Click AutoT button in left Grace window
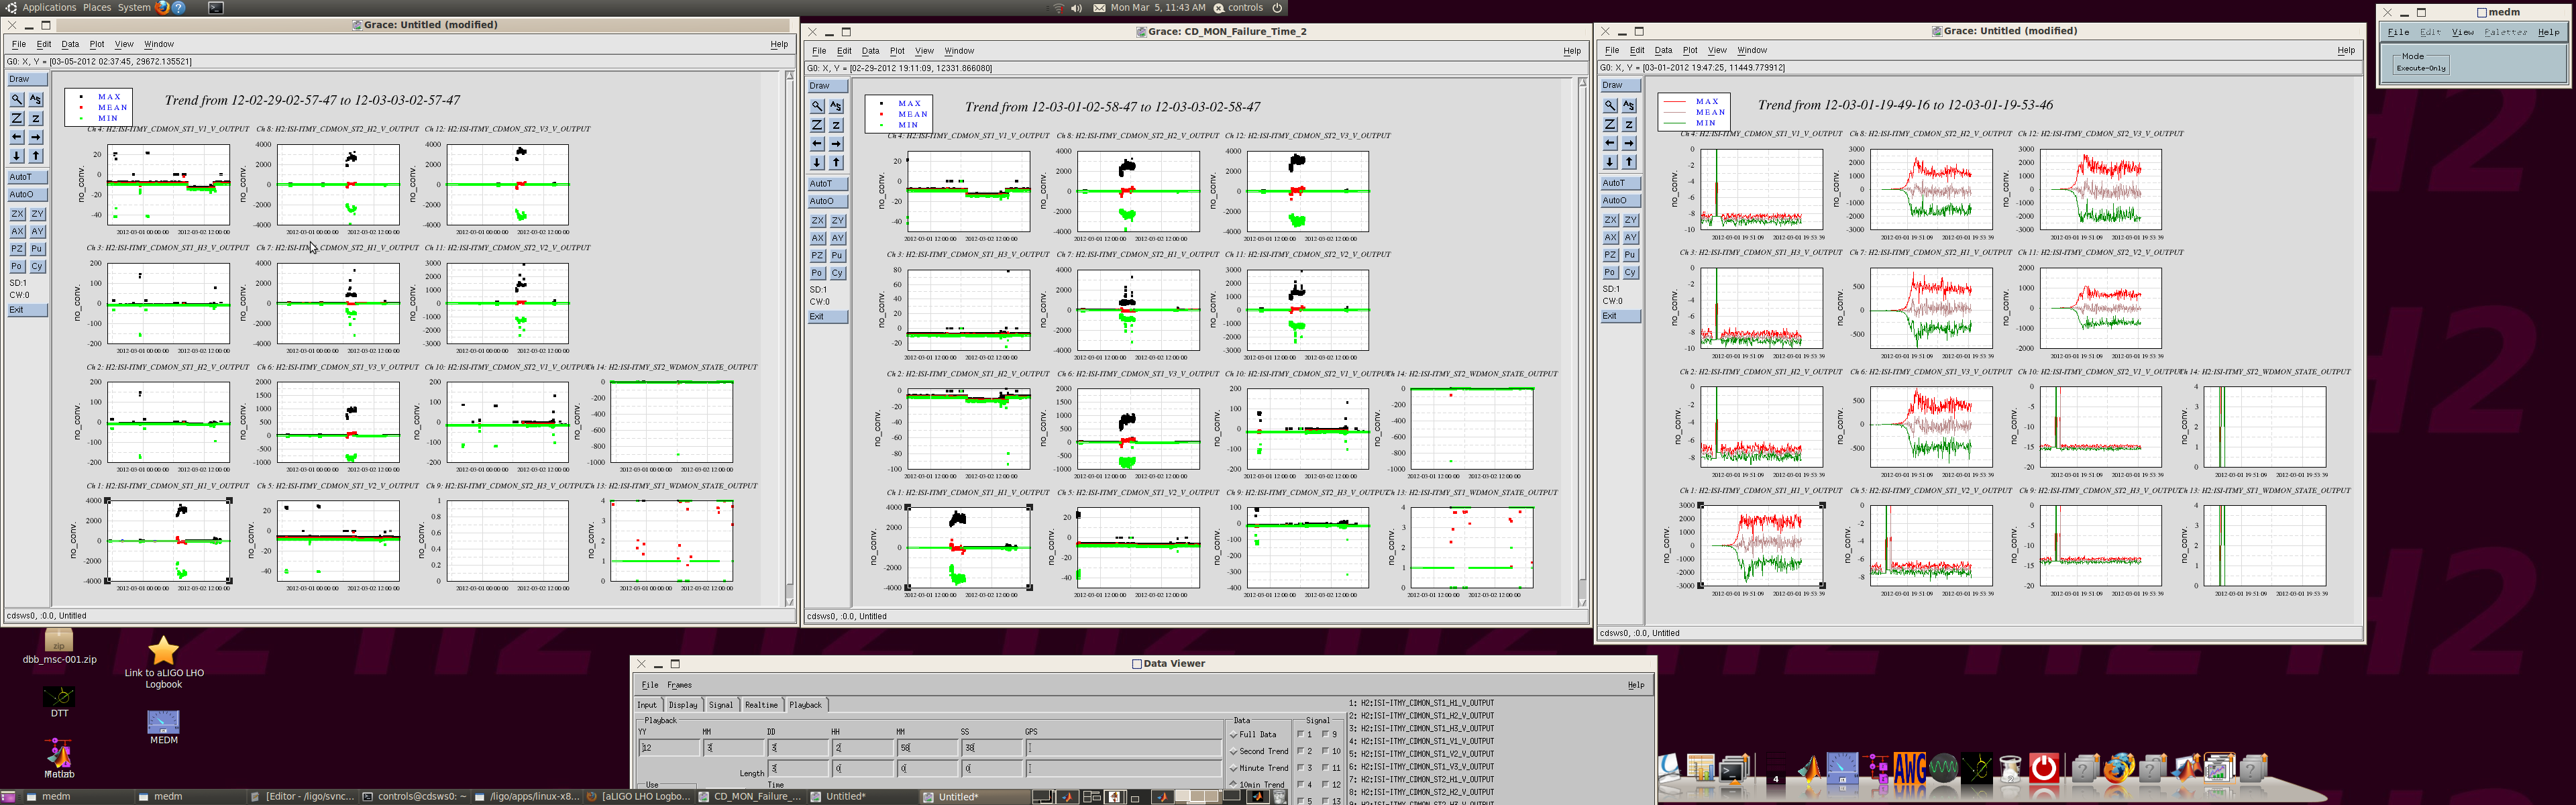The image size is (2576, 805). click(27, 177)
